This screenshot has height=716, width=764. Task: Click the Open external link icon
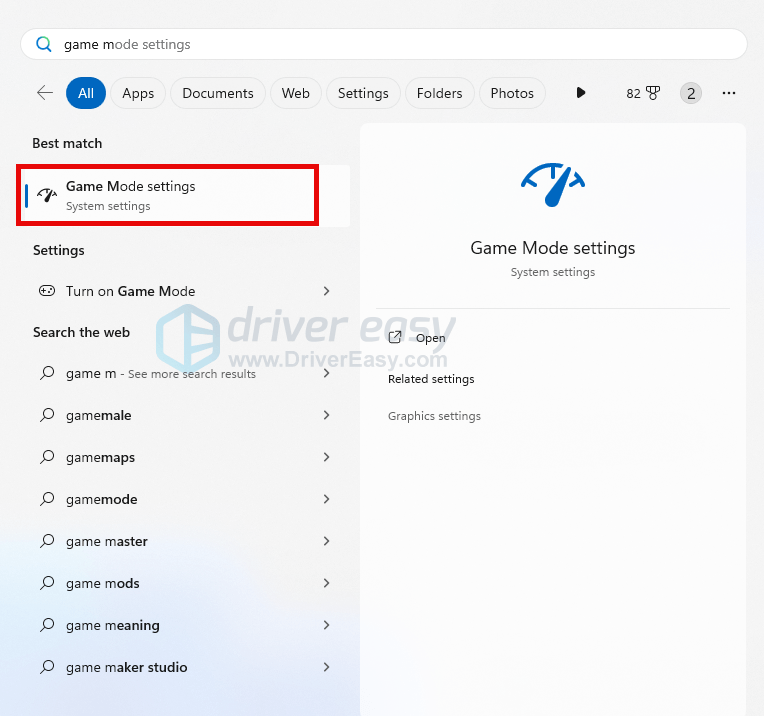pos(395,338)
